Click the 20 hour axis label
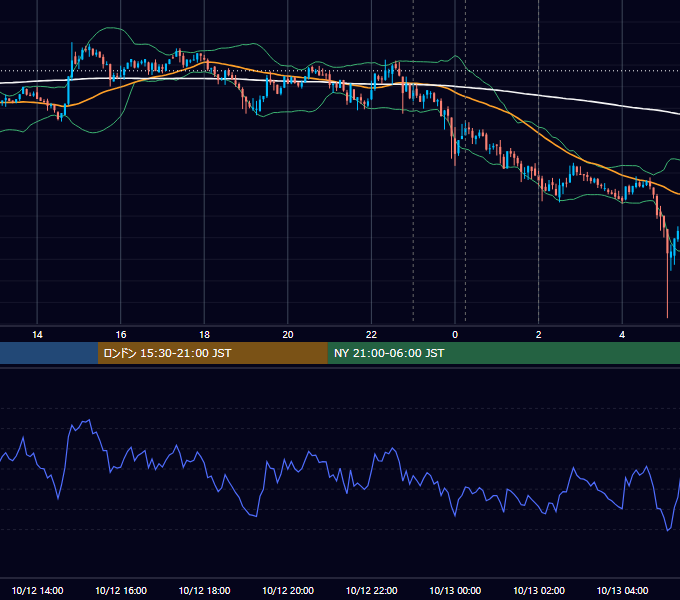The width and height of the screenshot is (680, 600). [x=288, y=335]
